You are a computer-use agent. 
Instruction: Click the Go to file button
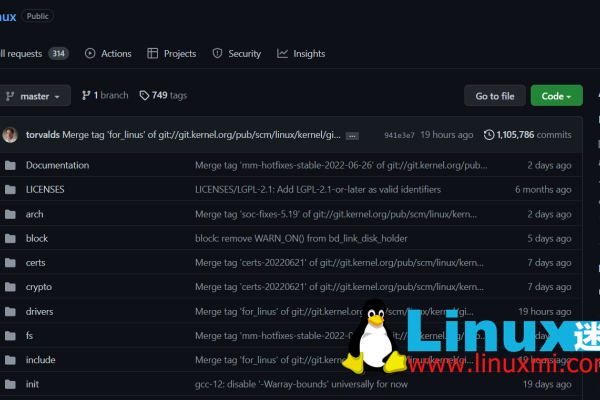[495, 96]
